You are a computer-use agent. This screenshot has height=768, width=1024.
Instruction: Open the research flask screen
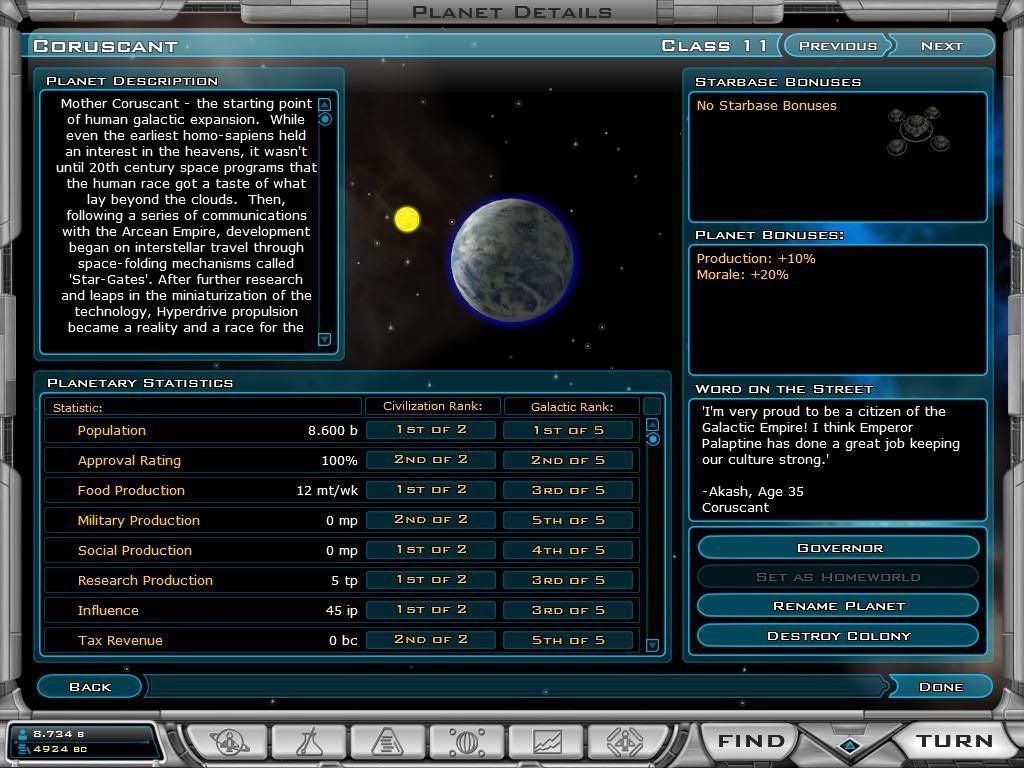click(x=310, y=743)
